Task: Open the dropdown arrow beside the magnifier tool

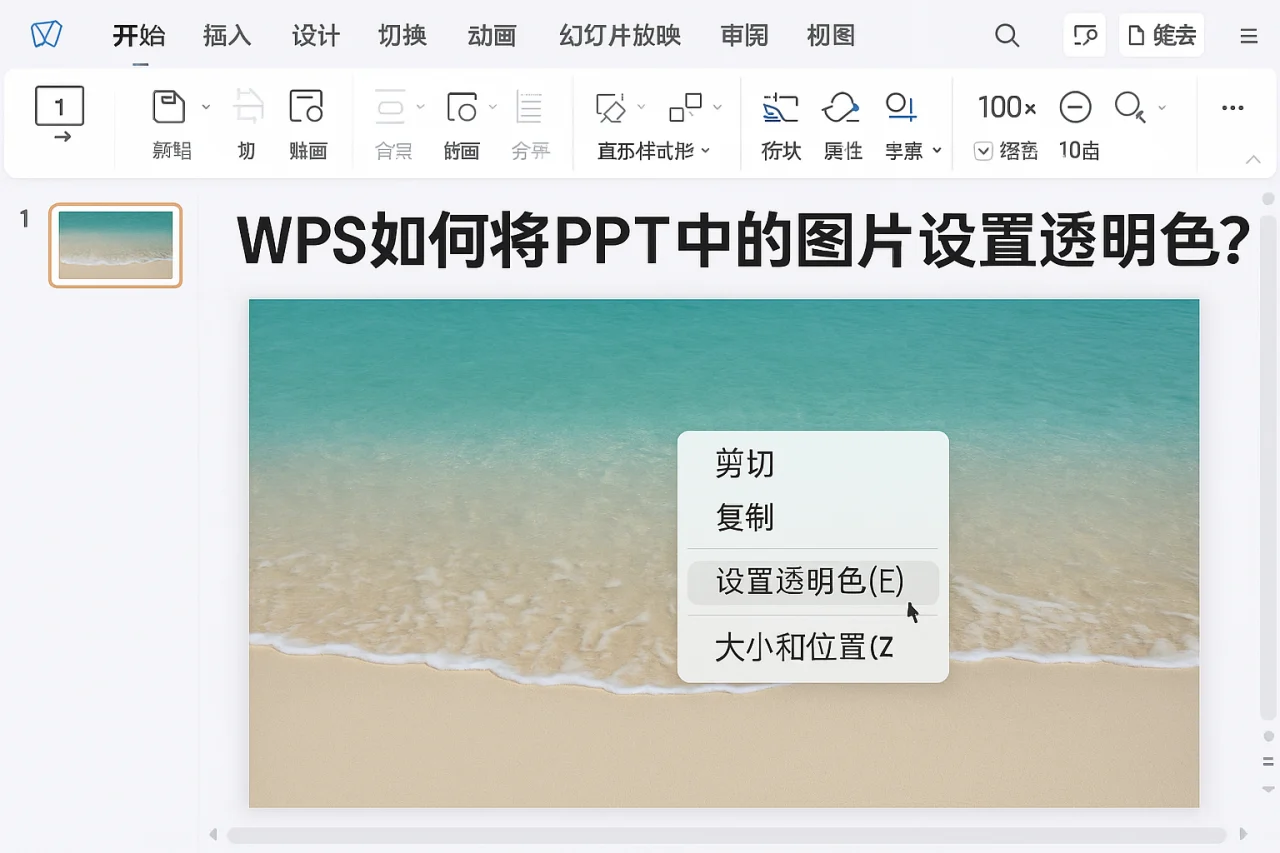Action: click(1162, 107)
